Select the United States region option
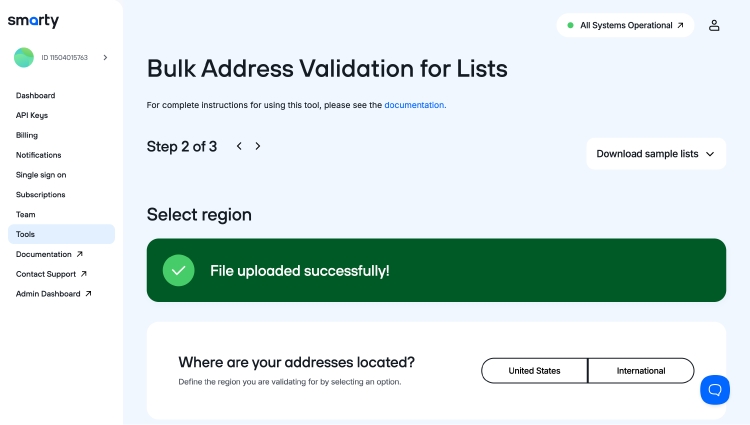 tap(534, 371)
